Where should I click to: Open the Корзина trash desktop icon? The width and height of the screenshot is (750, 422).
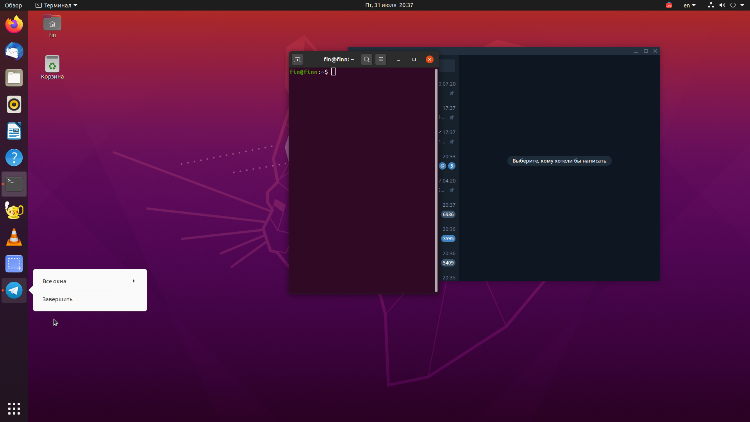coord(52,66)
